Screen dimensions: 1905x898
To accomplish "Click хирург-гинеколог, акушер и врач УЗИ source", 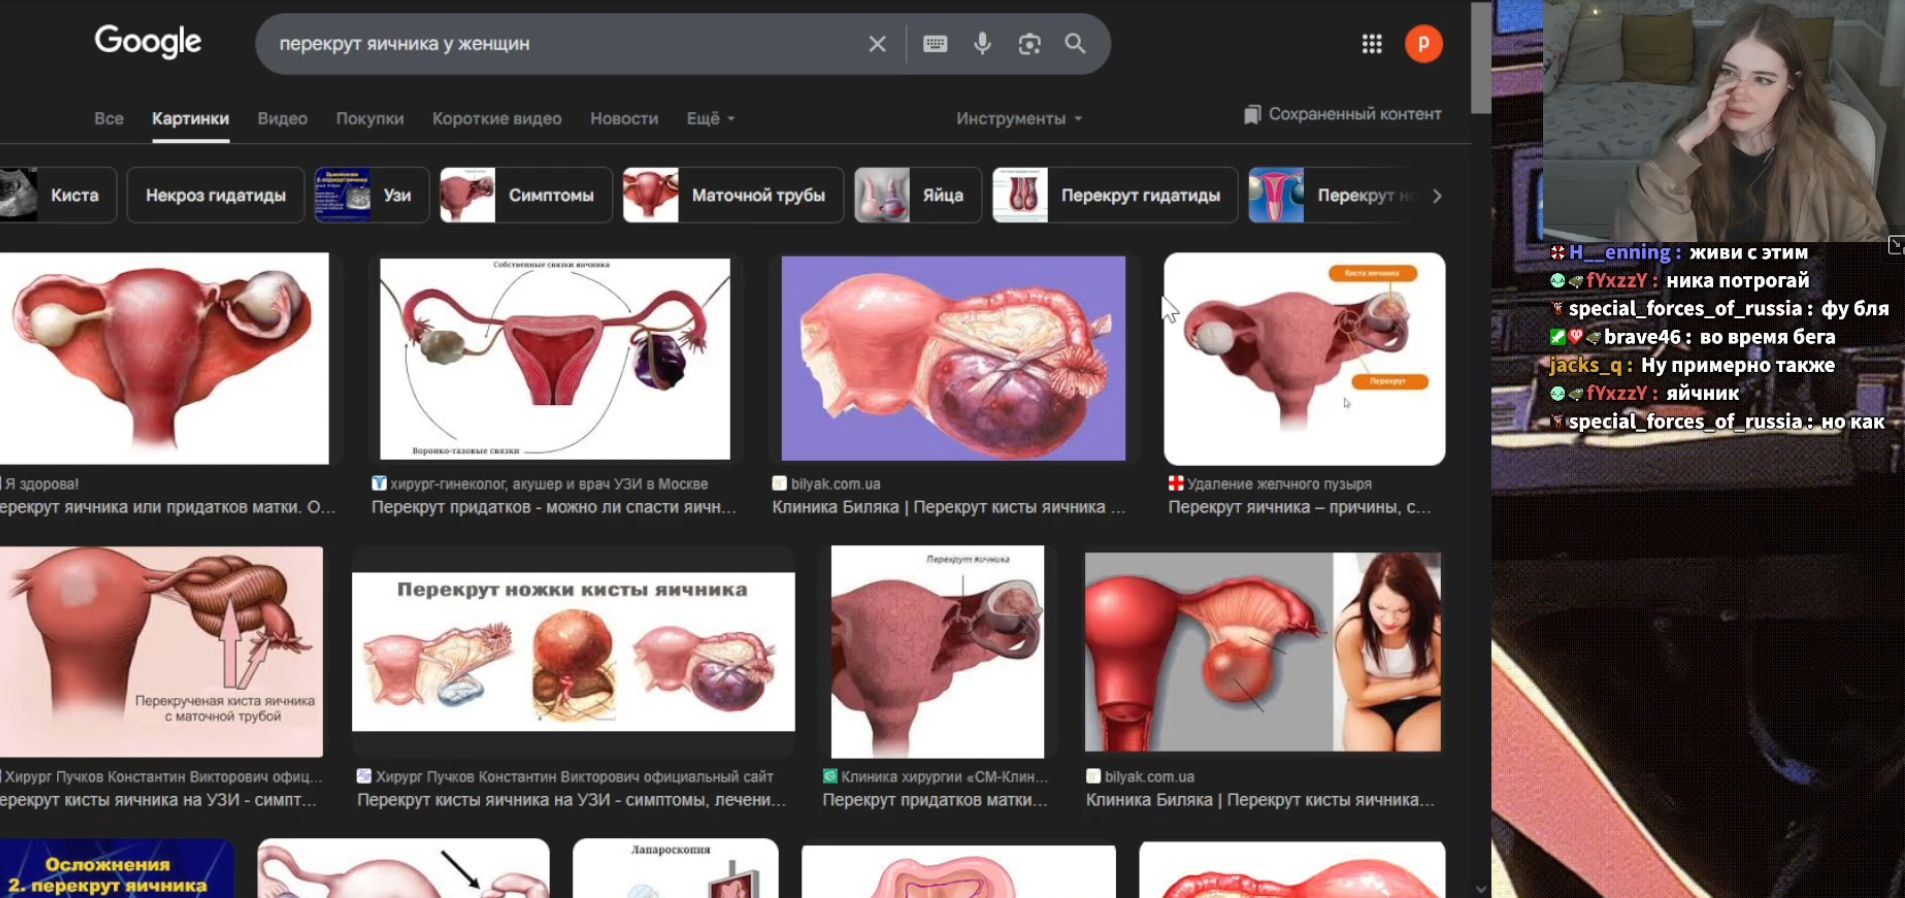I will point(549,484).
